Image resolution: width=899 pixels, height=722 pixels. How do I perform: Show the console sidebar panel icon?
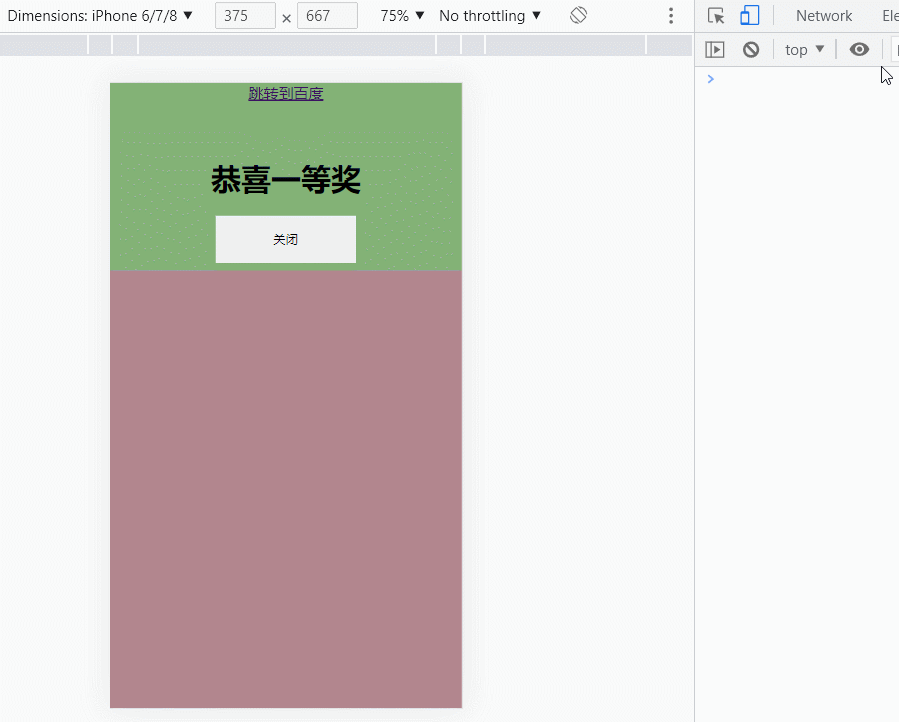tap(714, 50)
